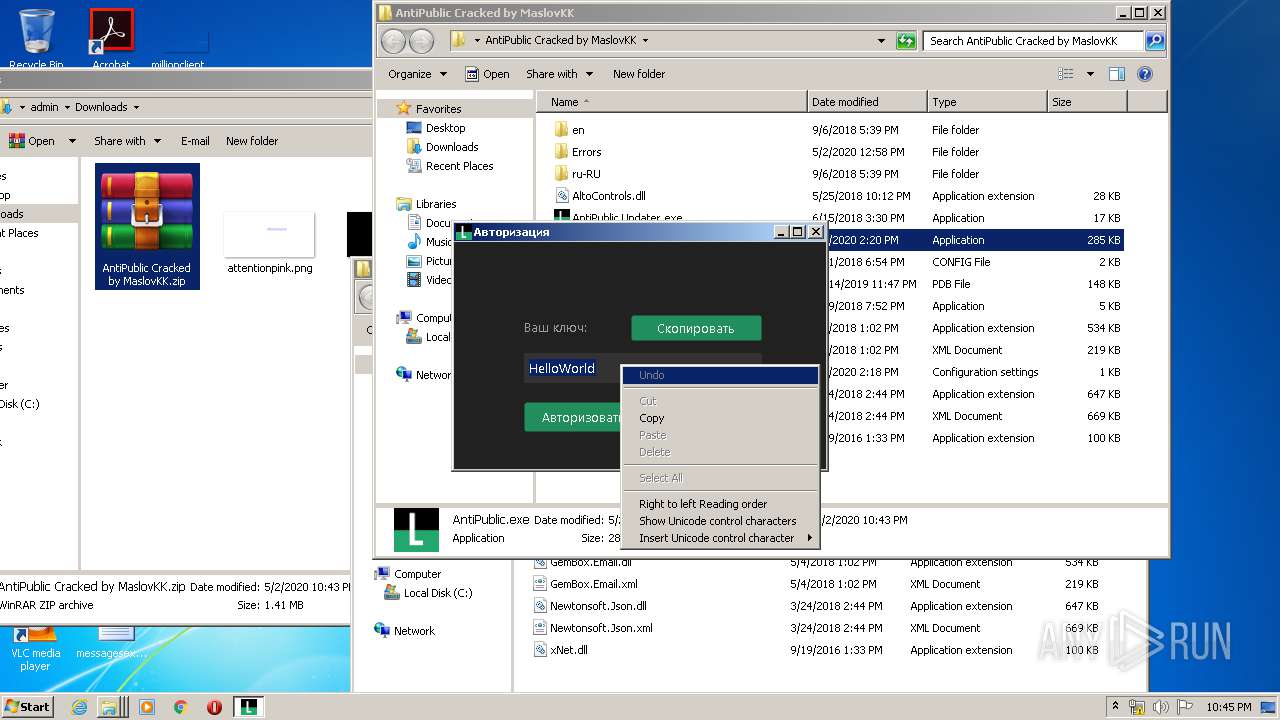Open the Acrobat desktop icon
This screenshot has width=1280, height=720.
pyautogui.click(x=111, y=38)
